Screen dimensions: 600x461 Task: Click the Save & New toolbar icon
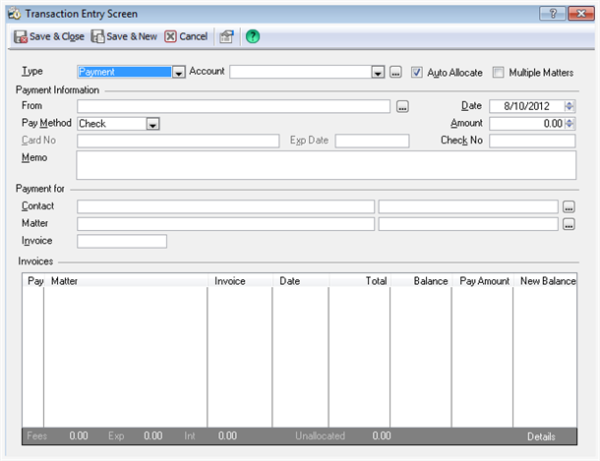[98, 37]
